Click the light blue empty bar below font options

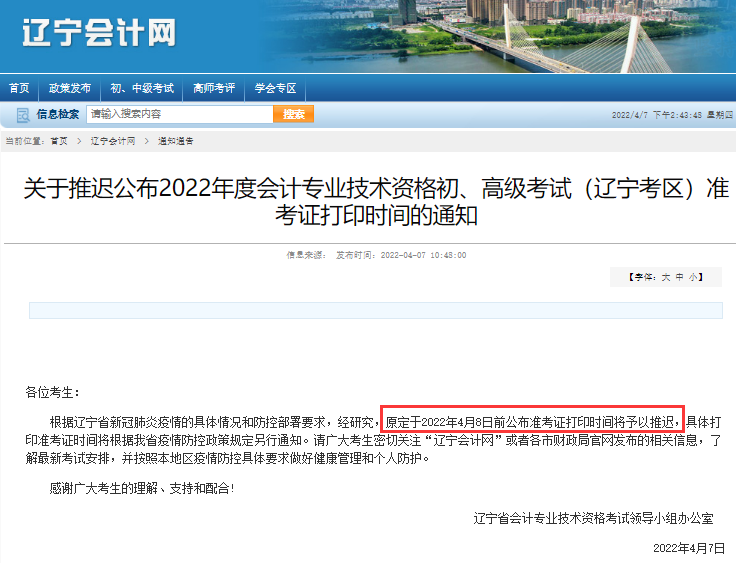(376, 310)
